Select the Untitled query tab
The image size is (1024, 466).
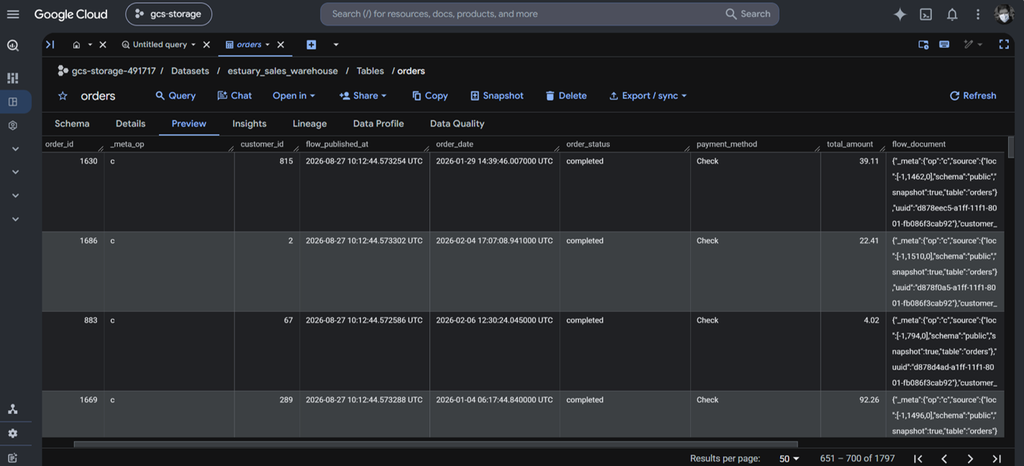[x=159, y=45]
